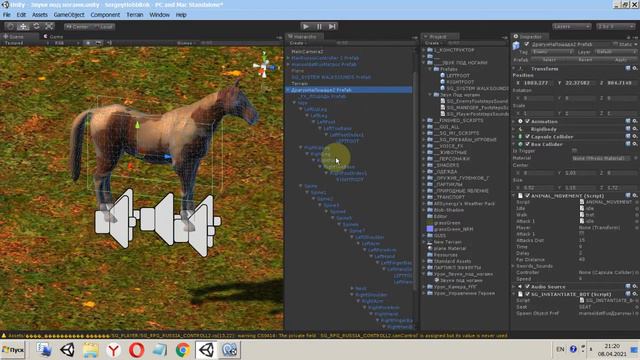Image resolution: width=640 pixels, height=360 pixels.
Task: Select the Scale tool in the toolbar
Action: [49, 26]
